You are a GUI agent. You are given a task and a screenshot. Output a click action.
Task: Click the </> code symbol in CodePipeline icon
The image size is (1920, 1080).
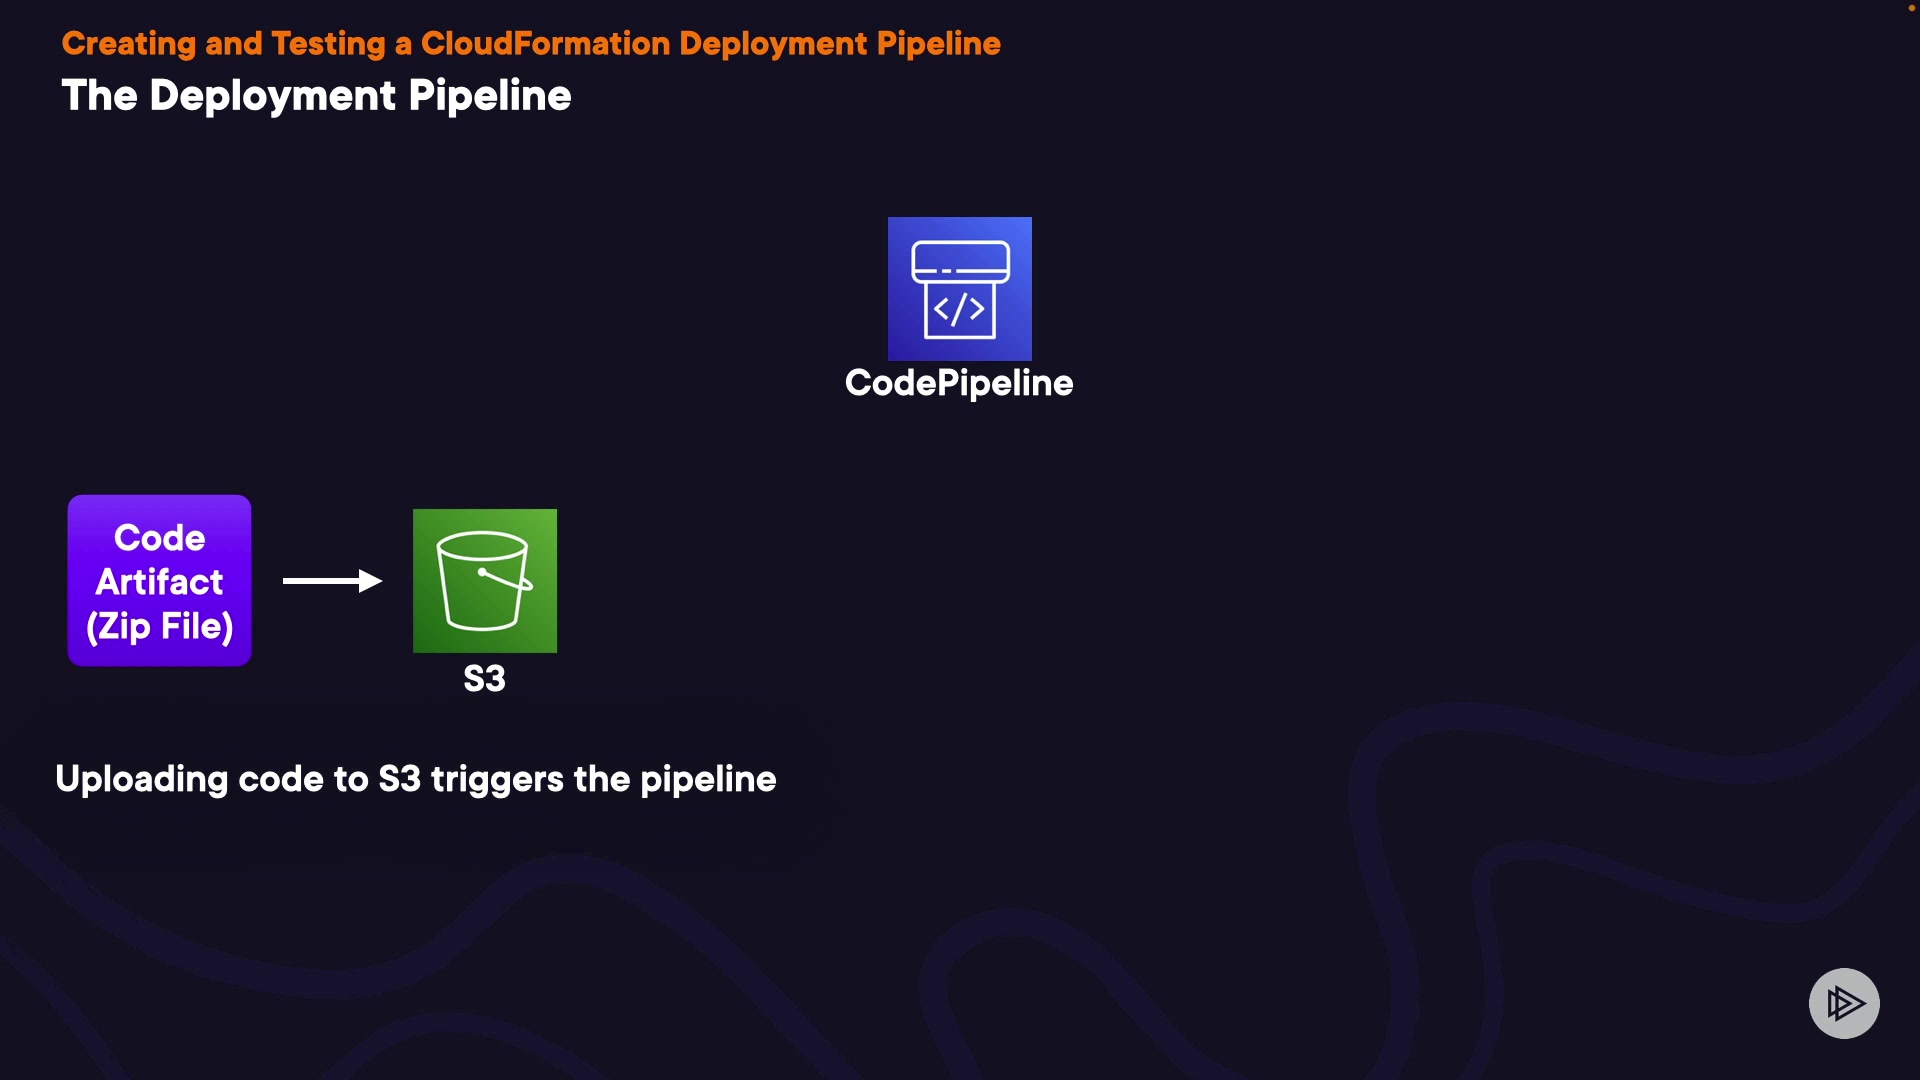(959, 310)
